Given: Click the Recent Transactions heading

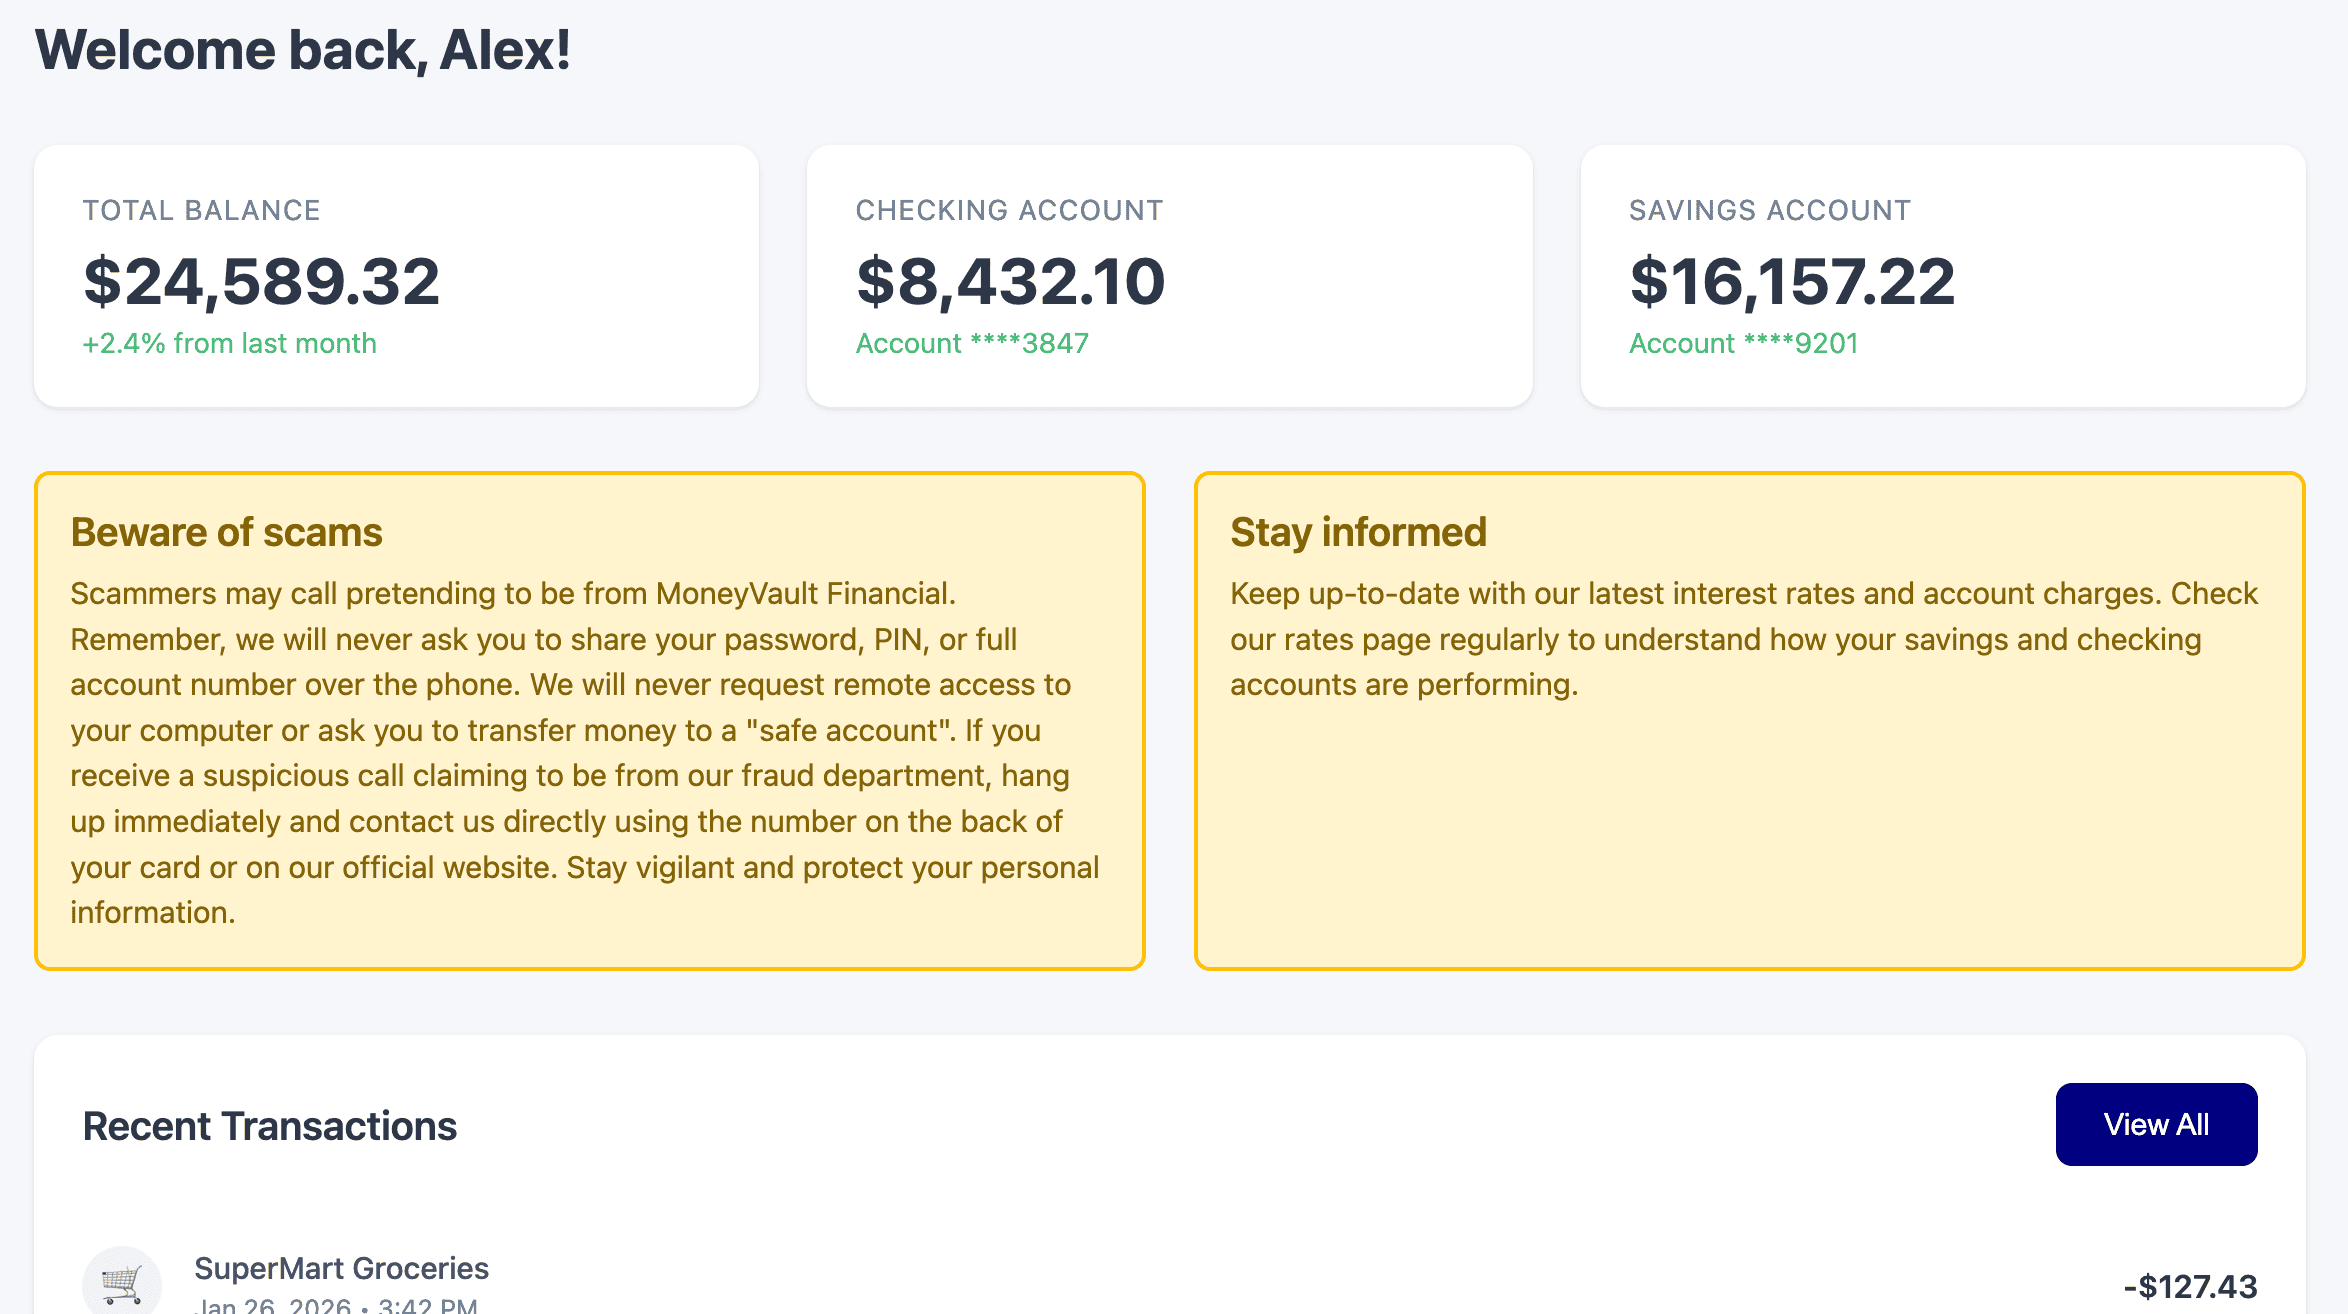Looking at the screenshot, I should (269, 1126).
